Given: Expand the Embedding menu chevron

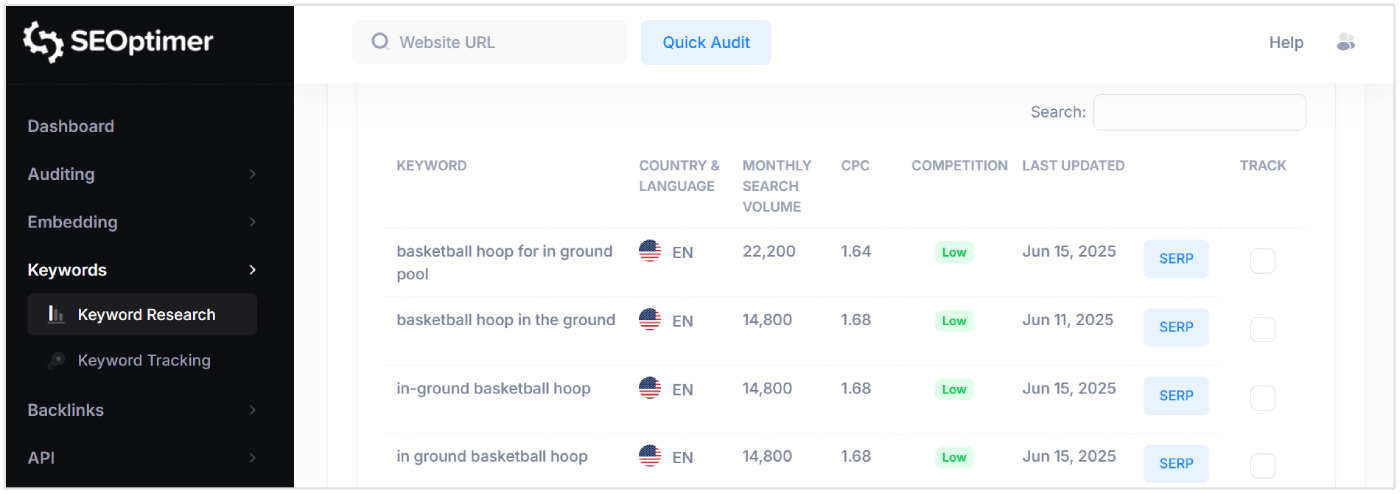Looking at the screenshot, I should [252, 222].
